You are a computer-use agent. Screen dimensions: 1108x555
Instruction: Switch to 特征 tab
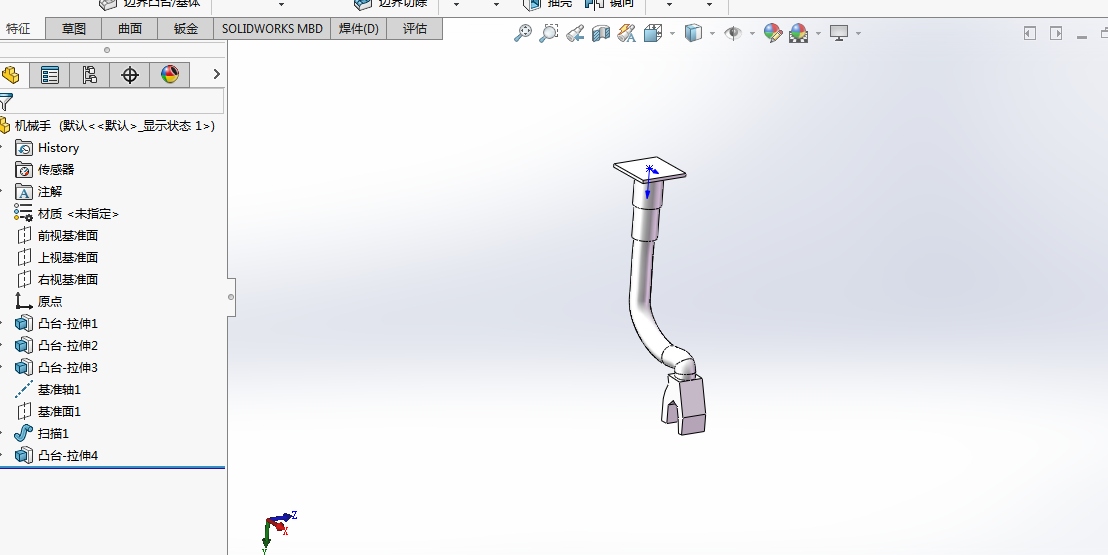point(18,29)
